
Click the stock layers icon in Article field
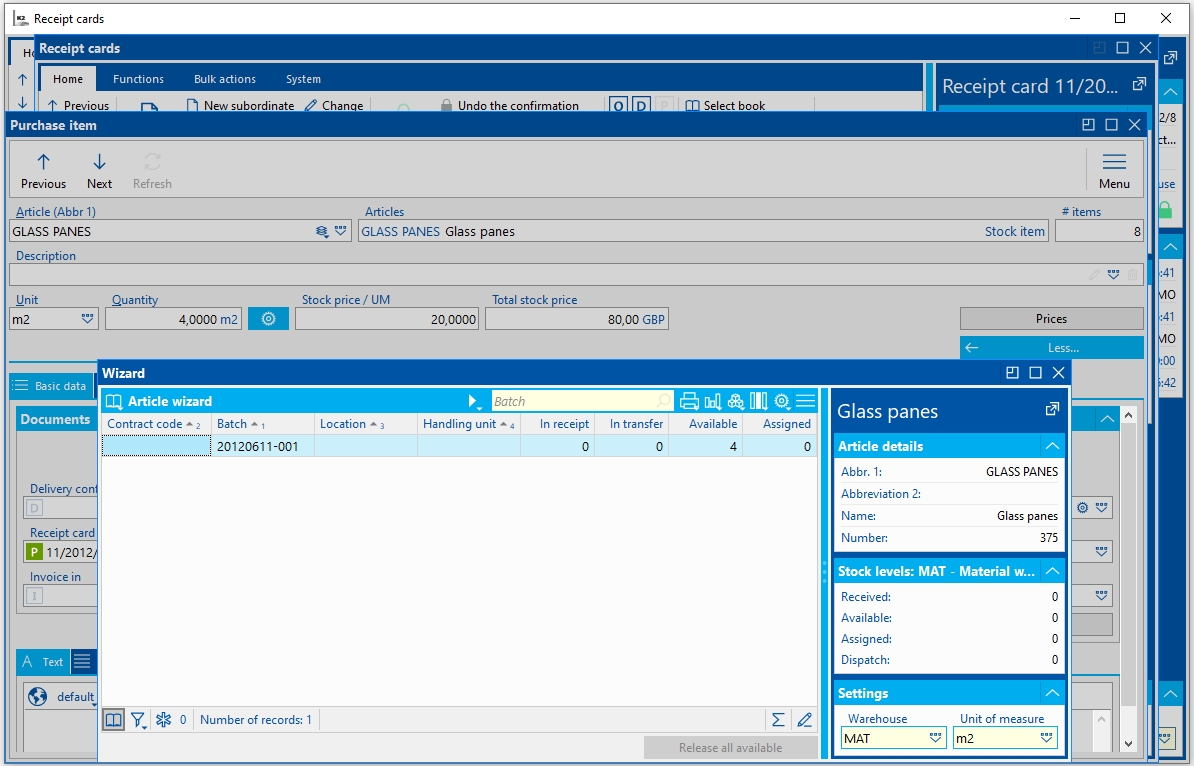click(322, 231)
